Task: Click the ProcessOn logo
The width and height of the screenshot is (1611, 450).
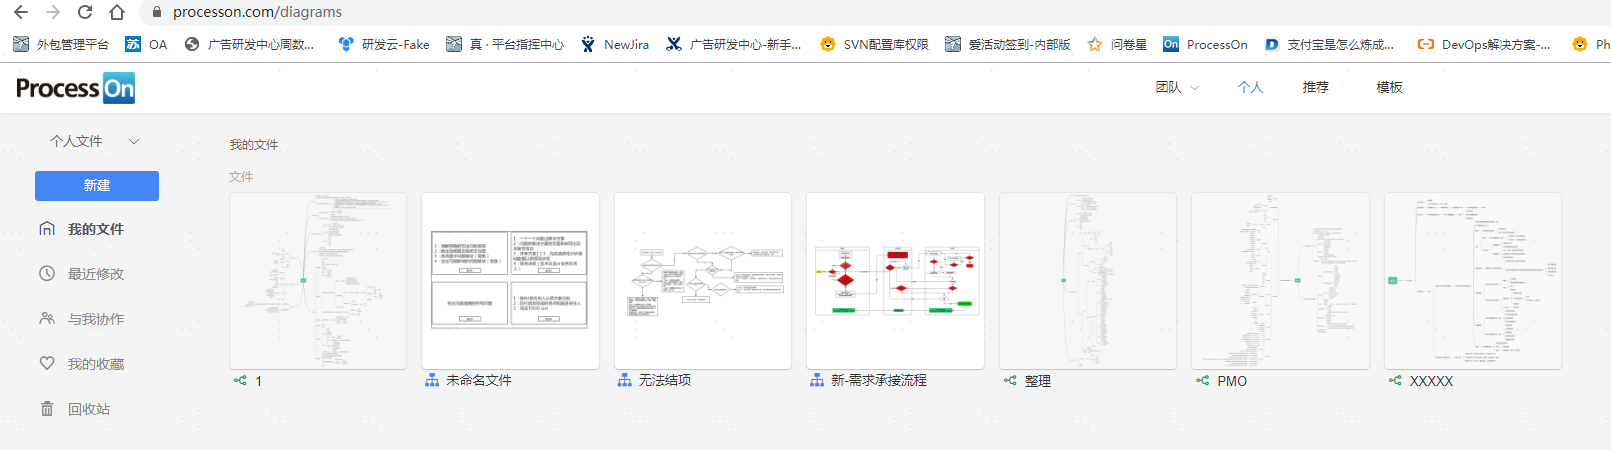Action: point(75,88)
